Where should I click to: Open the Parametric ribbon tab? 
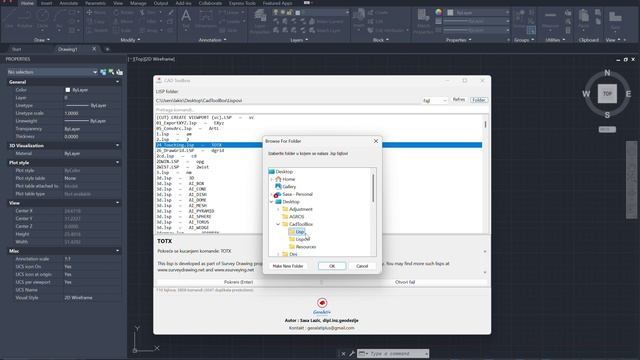coord(95,3)
